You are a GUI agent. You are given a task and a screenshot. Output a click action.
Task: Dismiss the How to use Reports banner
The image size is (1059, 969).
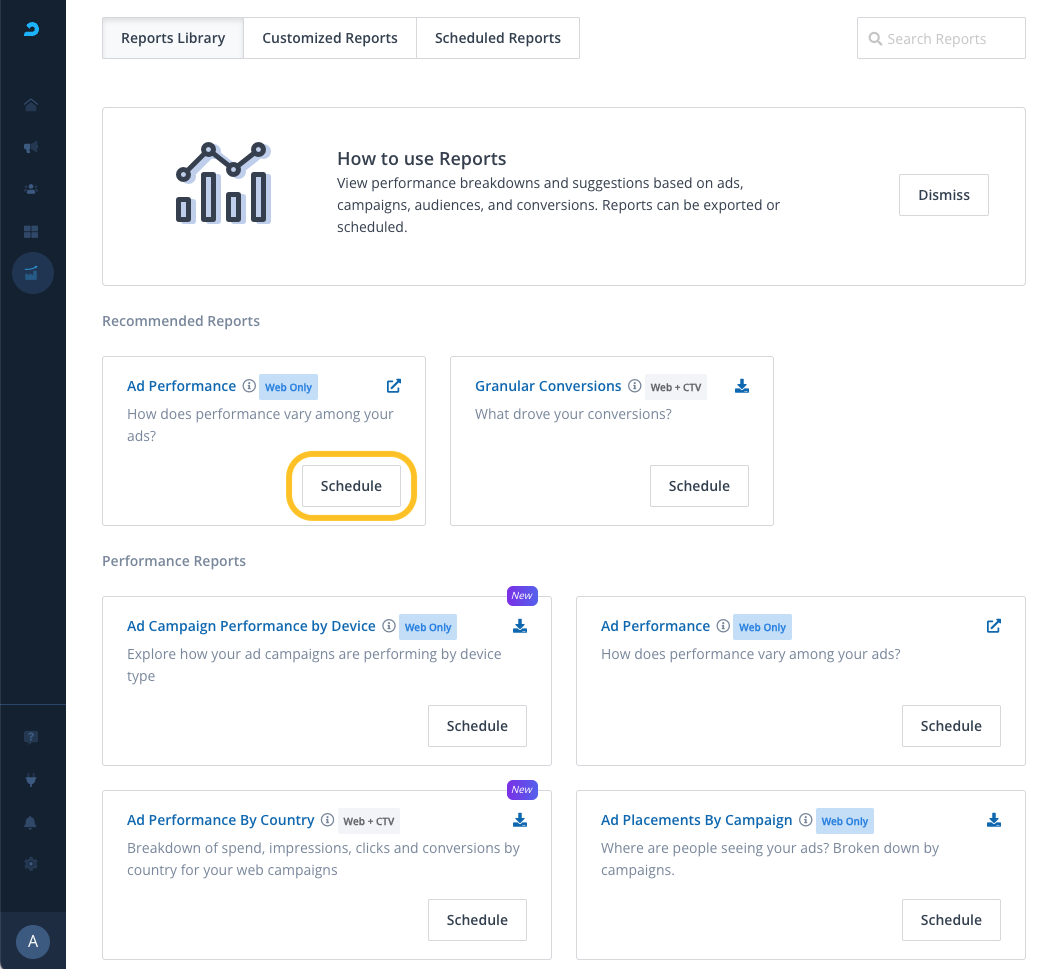point(944,195)
